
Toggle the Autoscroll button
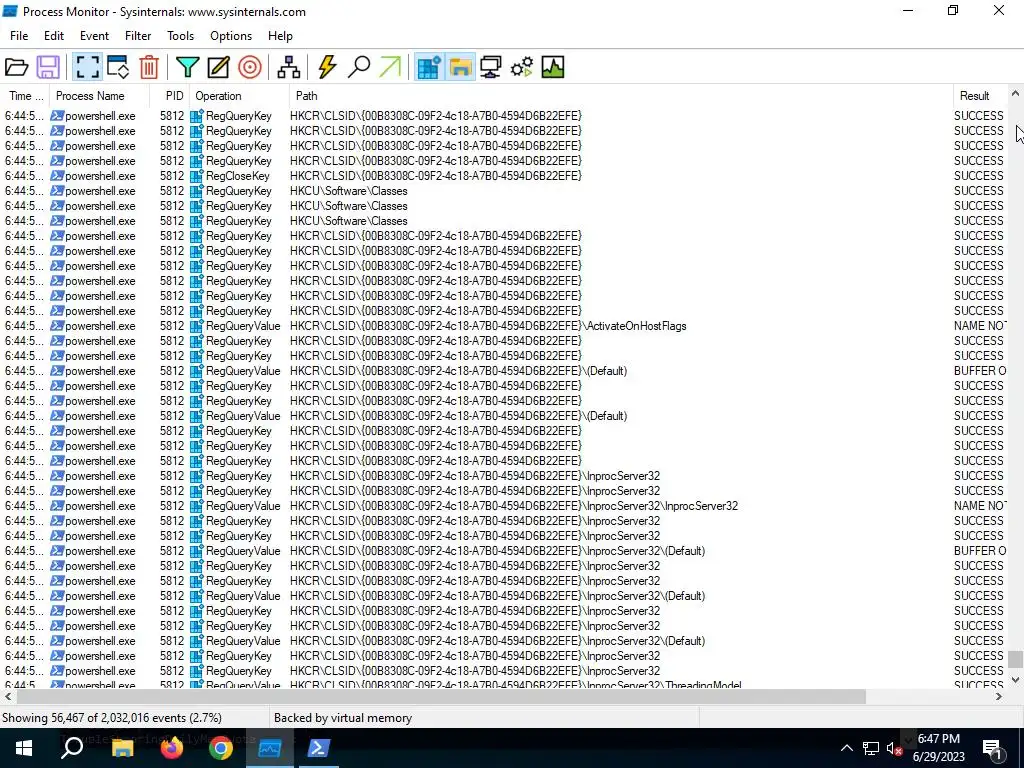tap(118, 67)
